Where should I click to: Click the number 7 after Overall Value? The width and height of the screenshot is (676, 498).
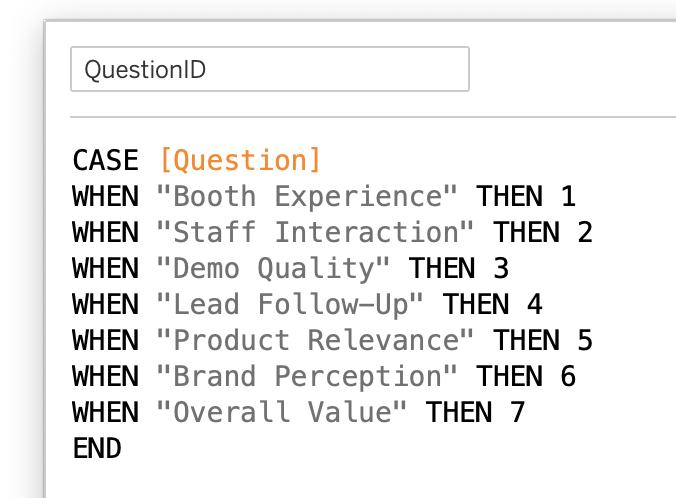click(x=518, y=412)
